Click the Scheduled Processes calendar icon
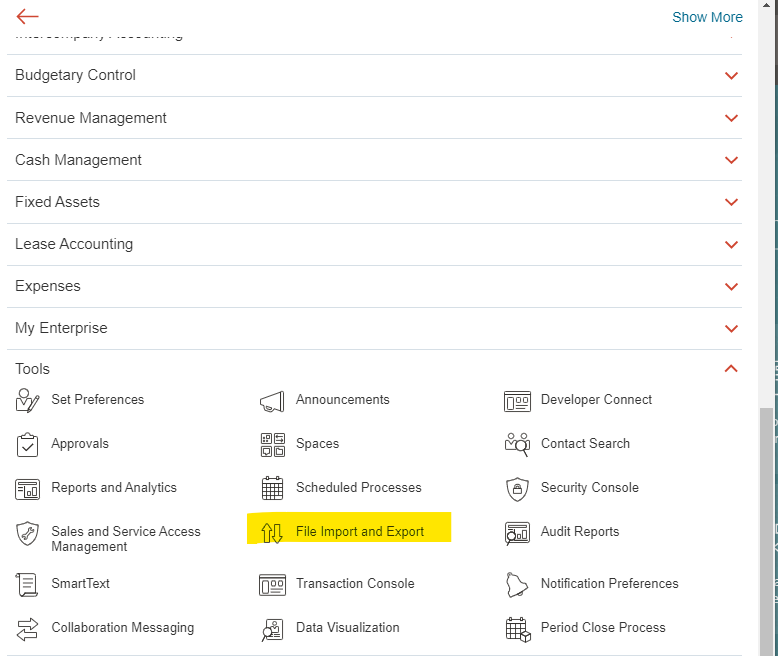 click(x=272, y=489)
